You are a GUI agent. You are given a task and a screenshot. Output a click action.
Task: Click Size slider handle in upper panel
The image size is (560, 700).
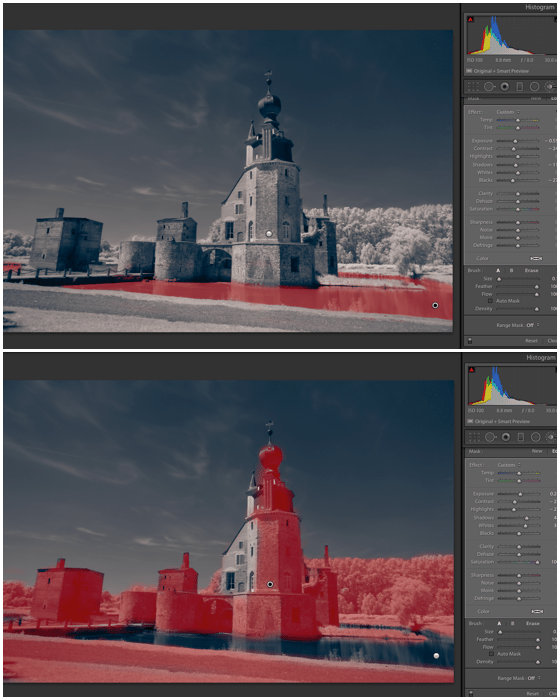499,279
